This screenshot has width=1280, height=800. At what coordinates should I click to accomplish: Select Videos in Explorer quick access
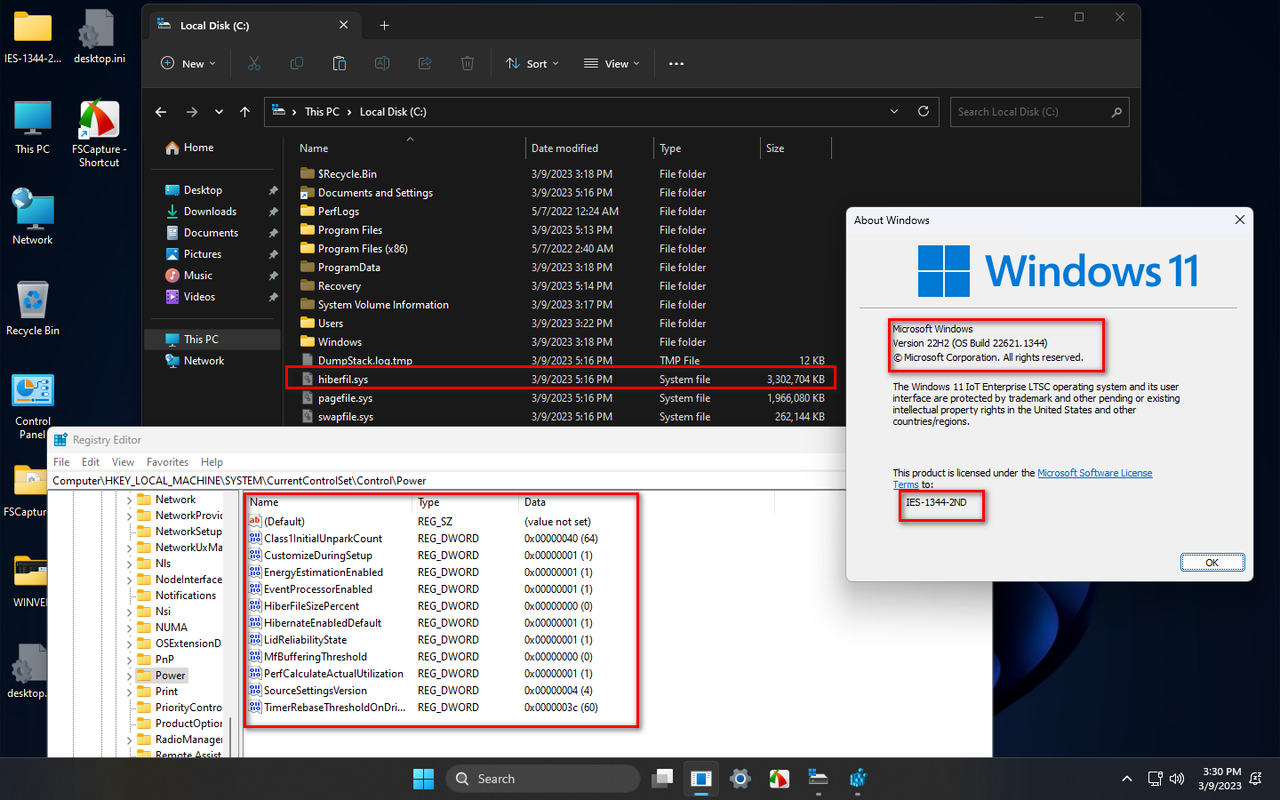199,297
